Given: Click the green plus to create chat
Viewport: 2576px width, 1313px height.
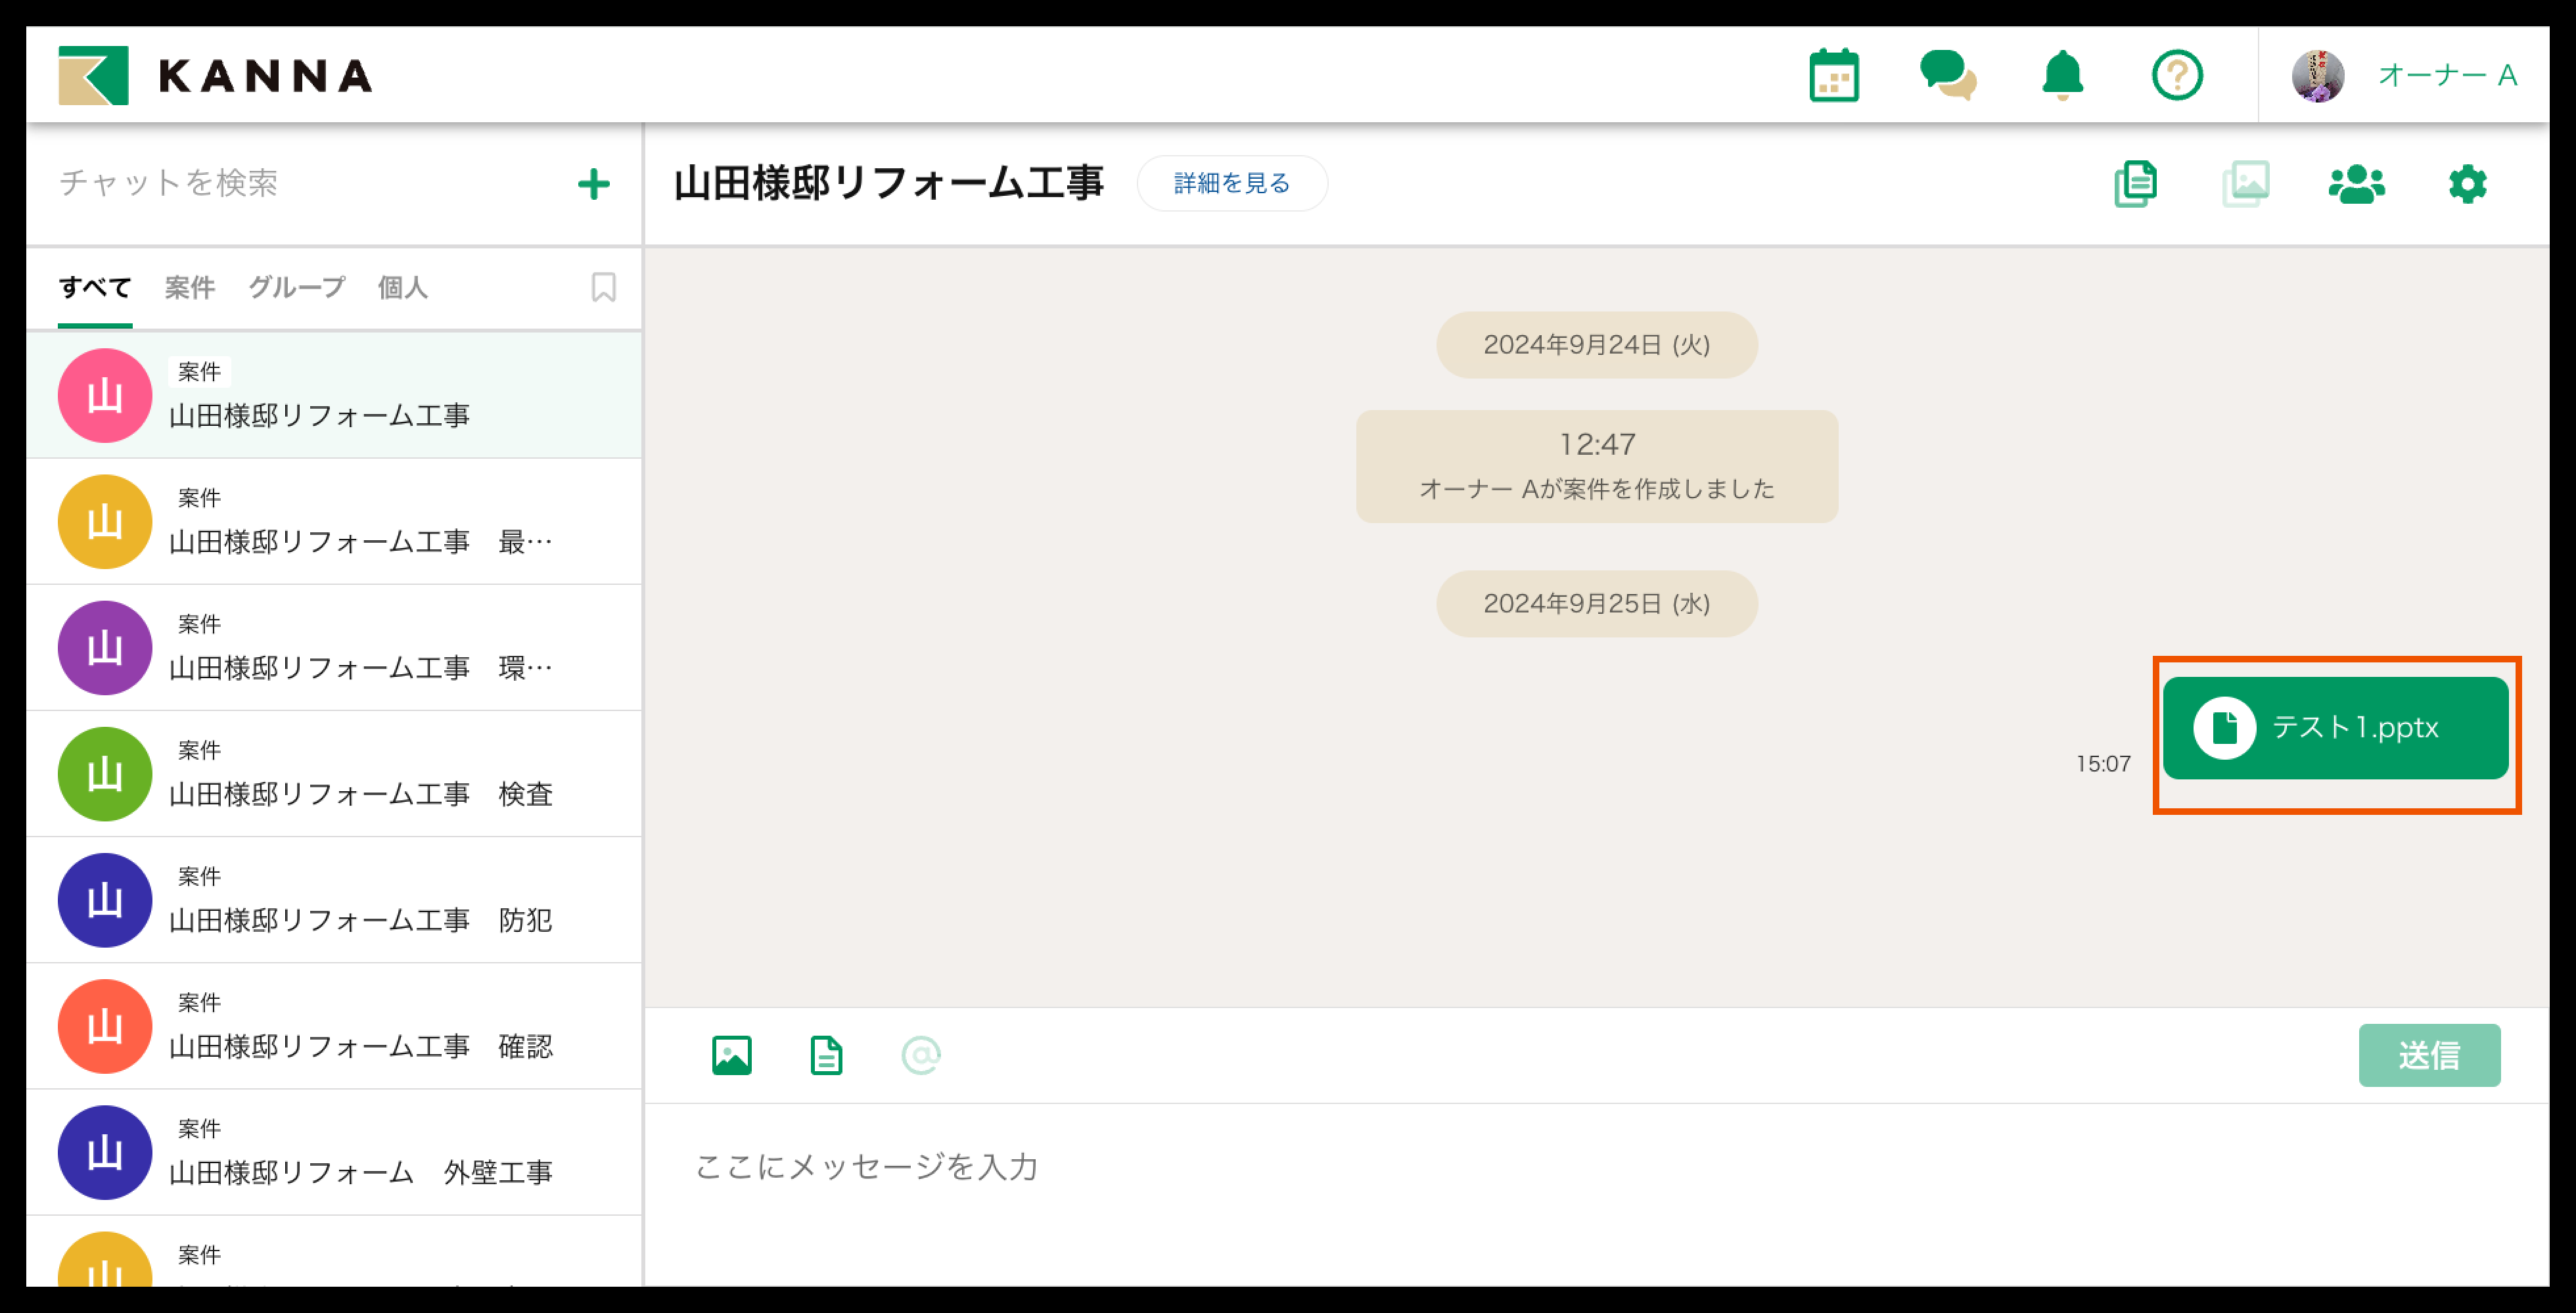Looking at the screenshot, I should coord(594,184).
